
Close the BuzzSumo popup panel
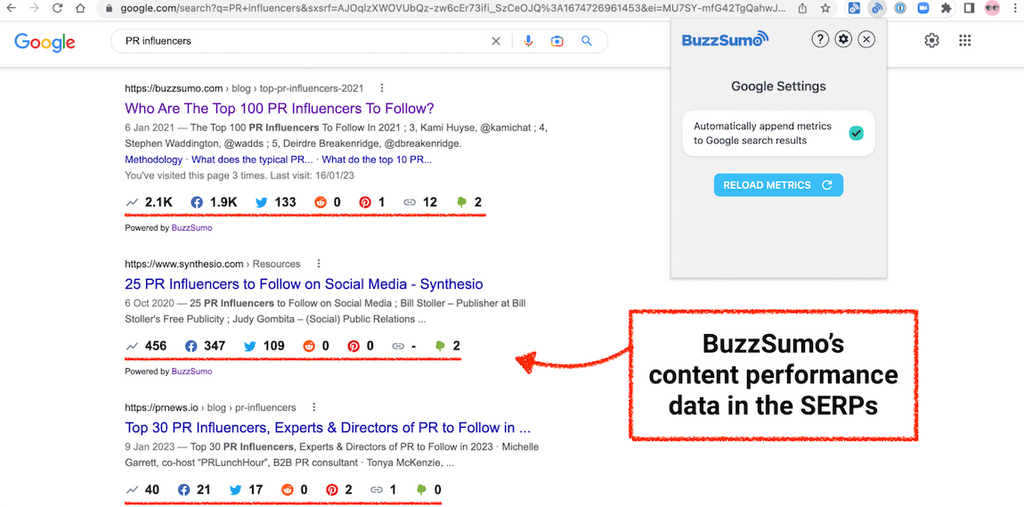point(867,39)
